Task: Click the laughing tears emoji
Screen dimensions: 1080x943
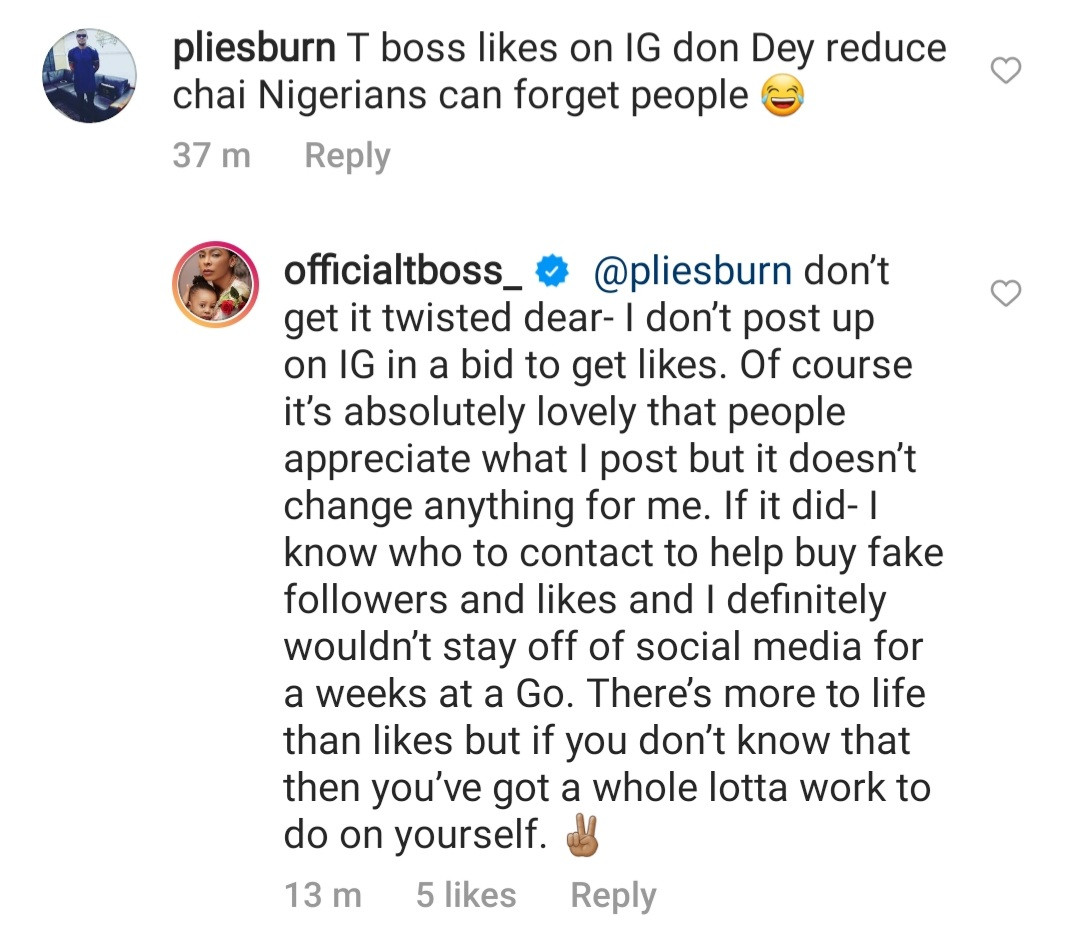Action: pos(783,97)
